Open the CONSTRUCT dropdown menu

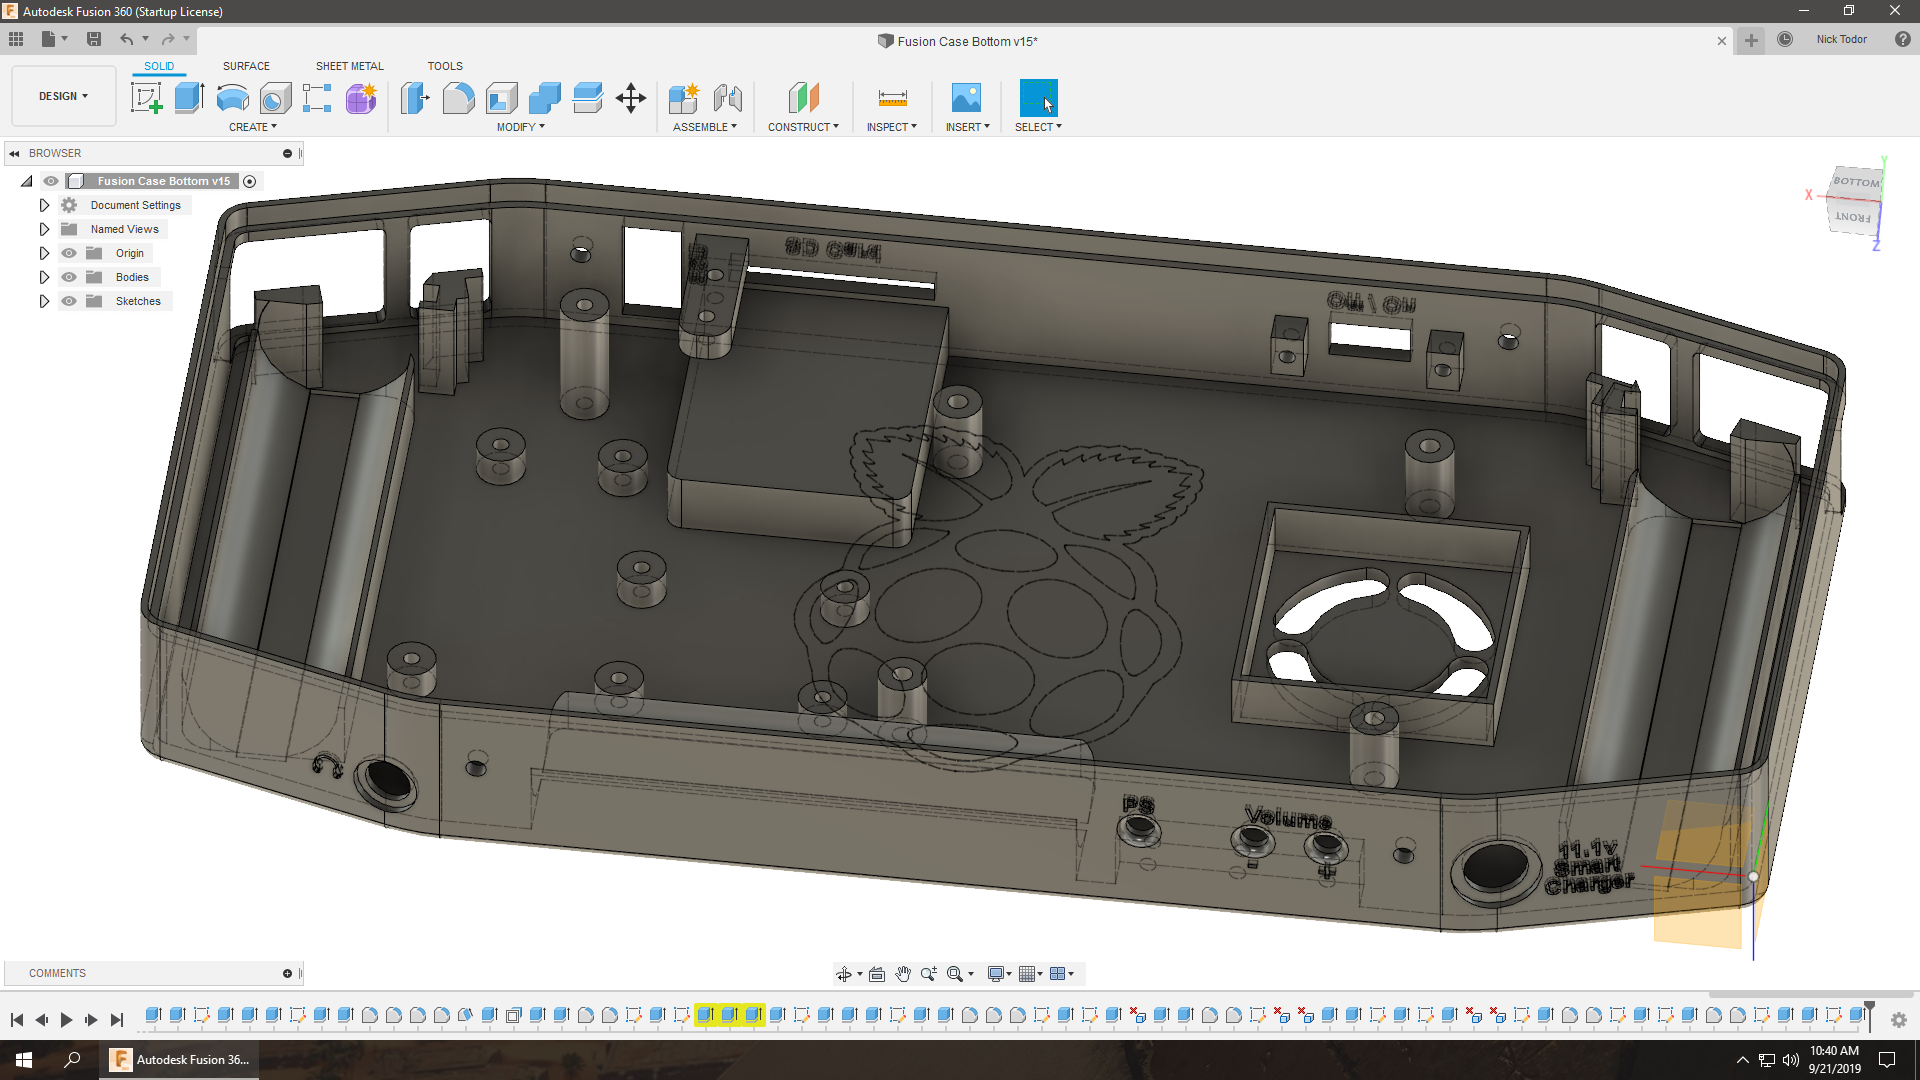tap(803, 127)
